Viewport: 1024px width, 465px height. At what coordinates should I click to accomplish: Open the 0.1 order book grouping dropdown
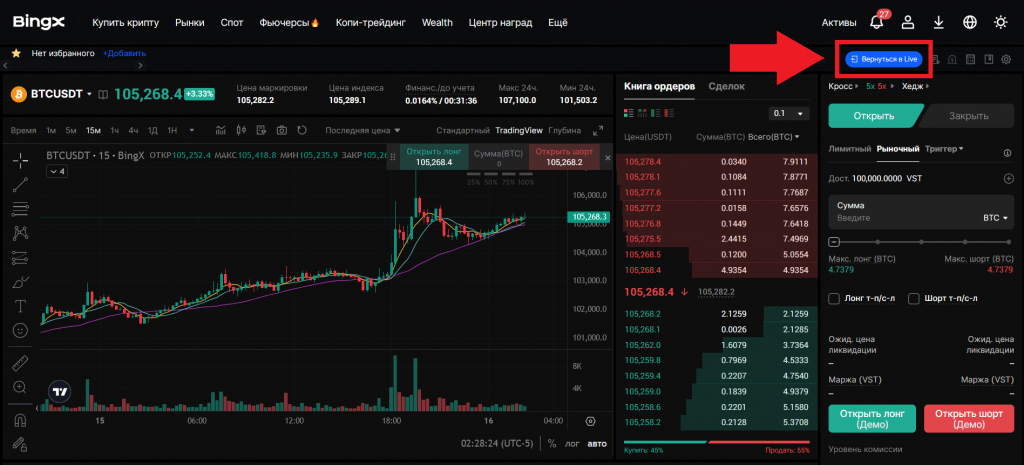coord(788,113)
